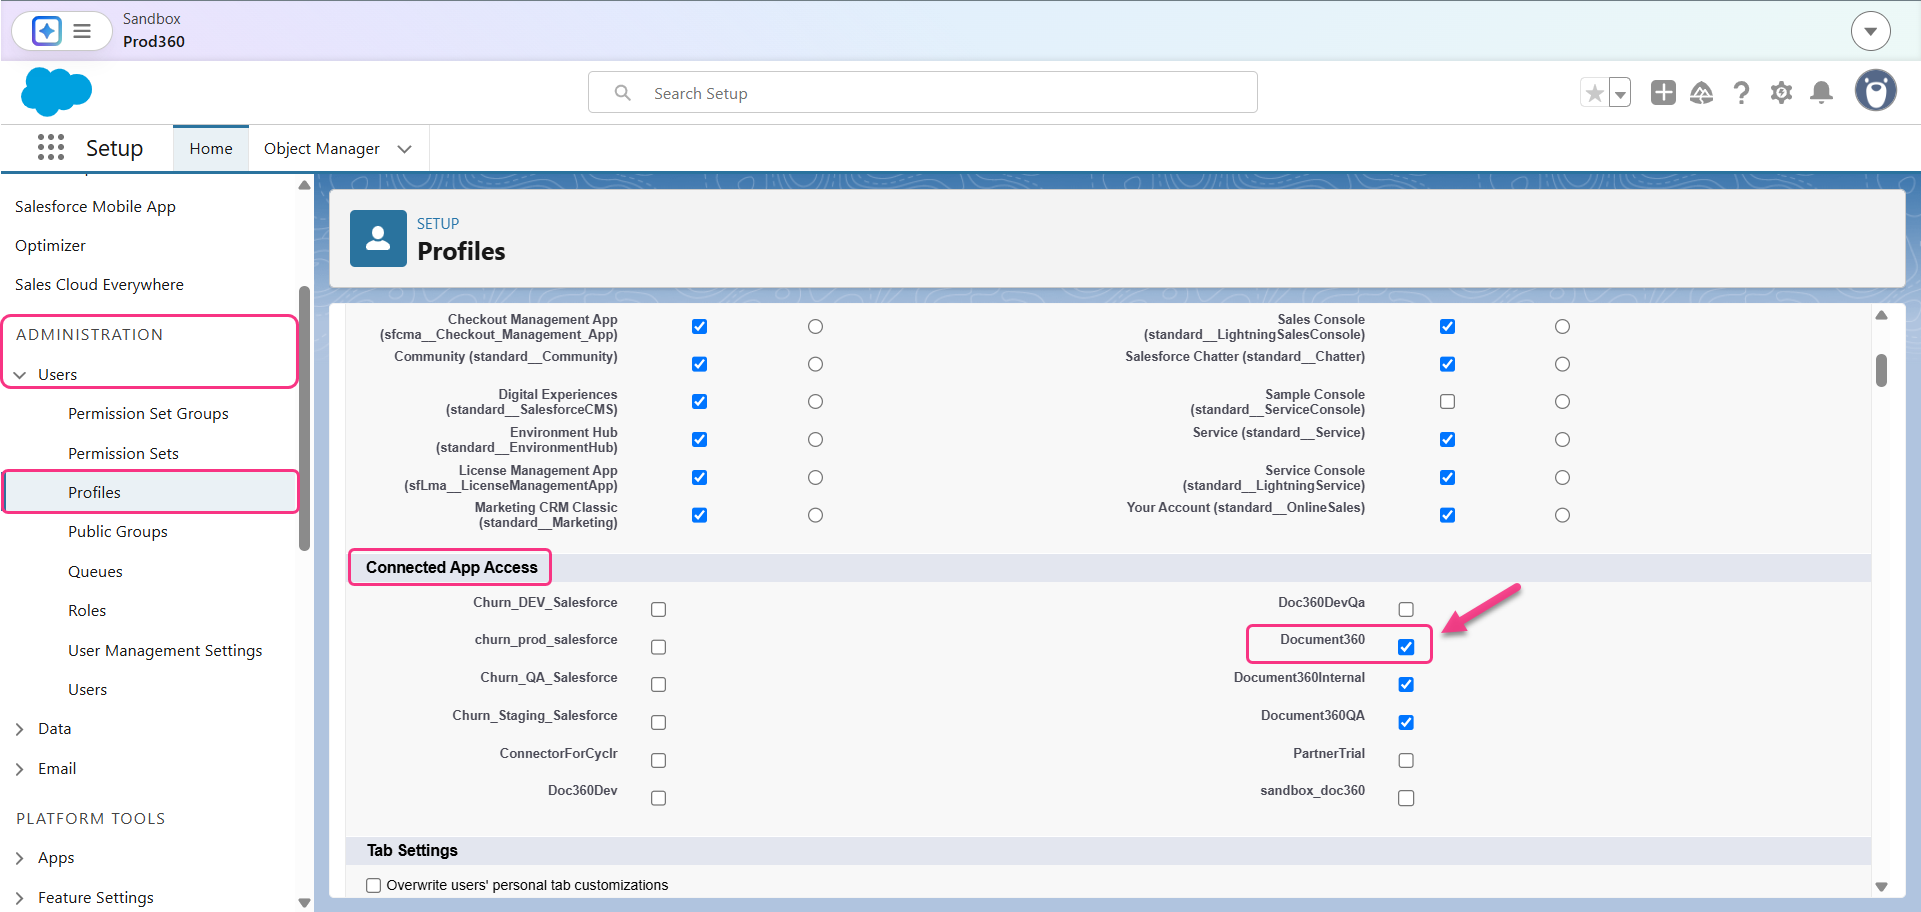Viewport: 1921px width, 912px height.
Task: Collapse the Users tree section
Action: [20, 375]
